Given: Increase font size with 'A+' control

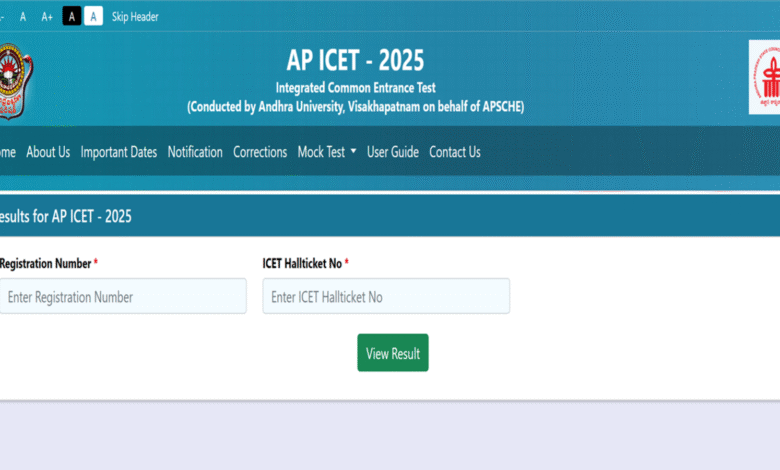Looking at the screenshot, I should point(47,17).
